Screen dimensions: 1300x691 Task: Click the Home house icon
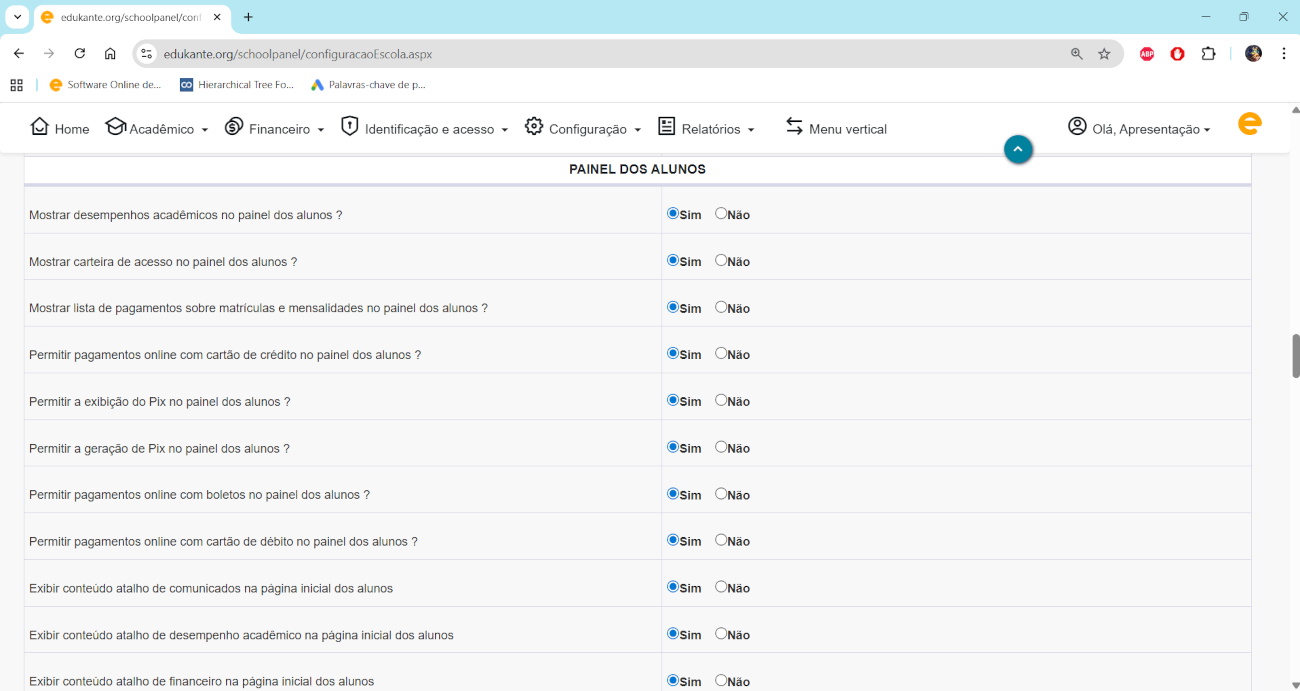click(x=40, y=127)
